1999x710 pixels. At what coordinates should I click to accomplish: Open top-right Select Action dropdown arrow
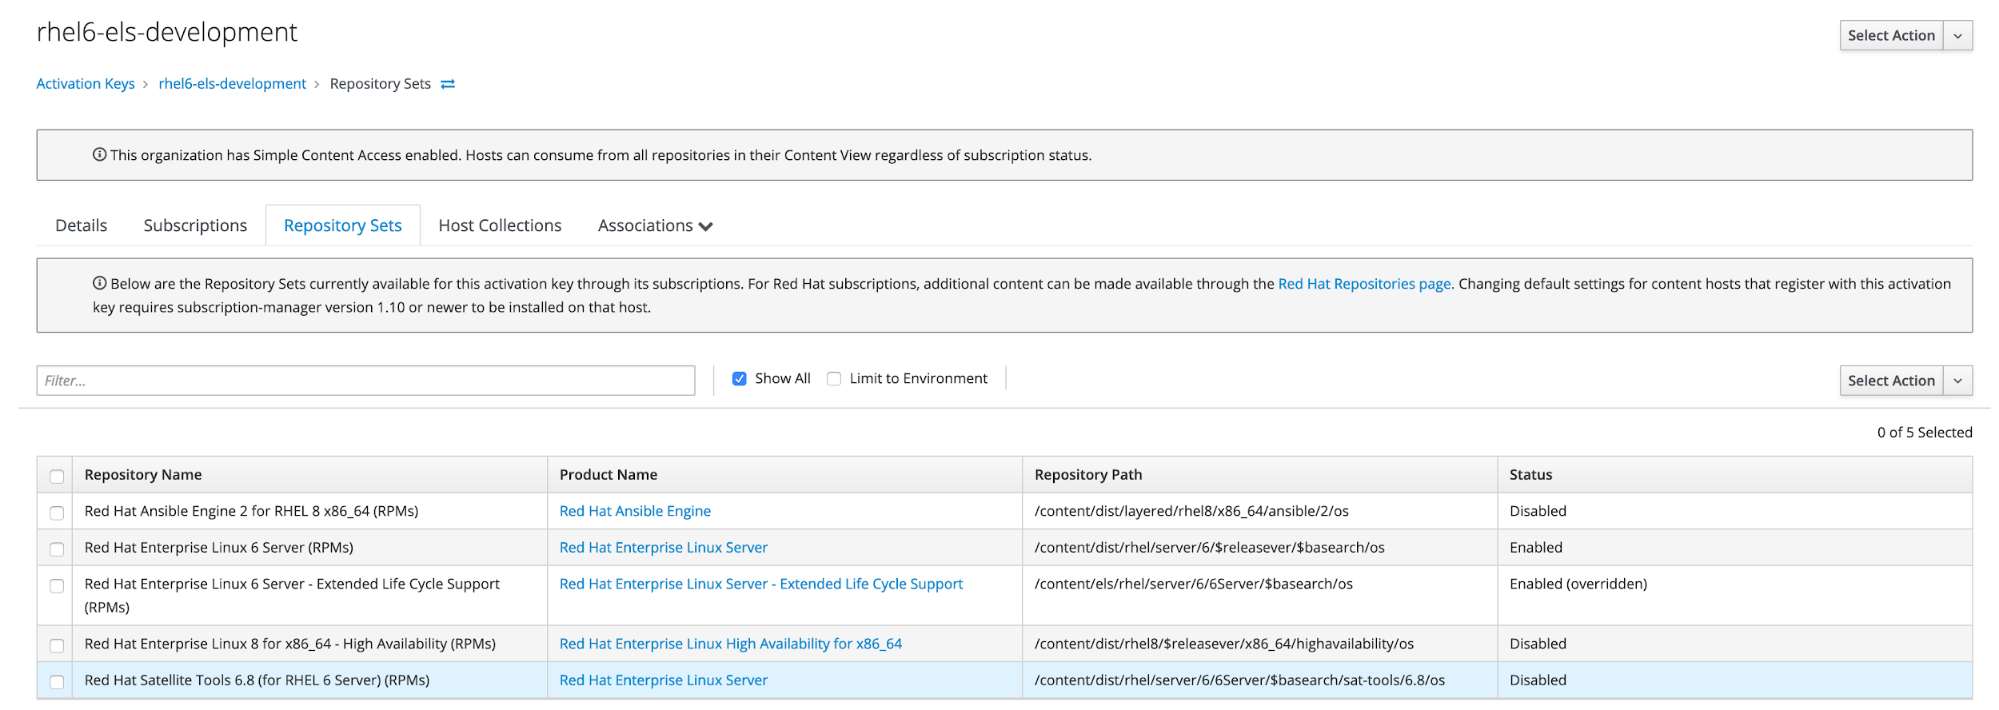click(1957, 36)
